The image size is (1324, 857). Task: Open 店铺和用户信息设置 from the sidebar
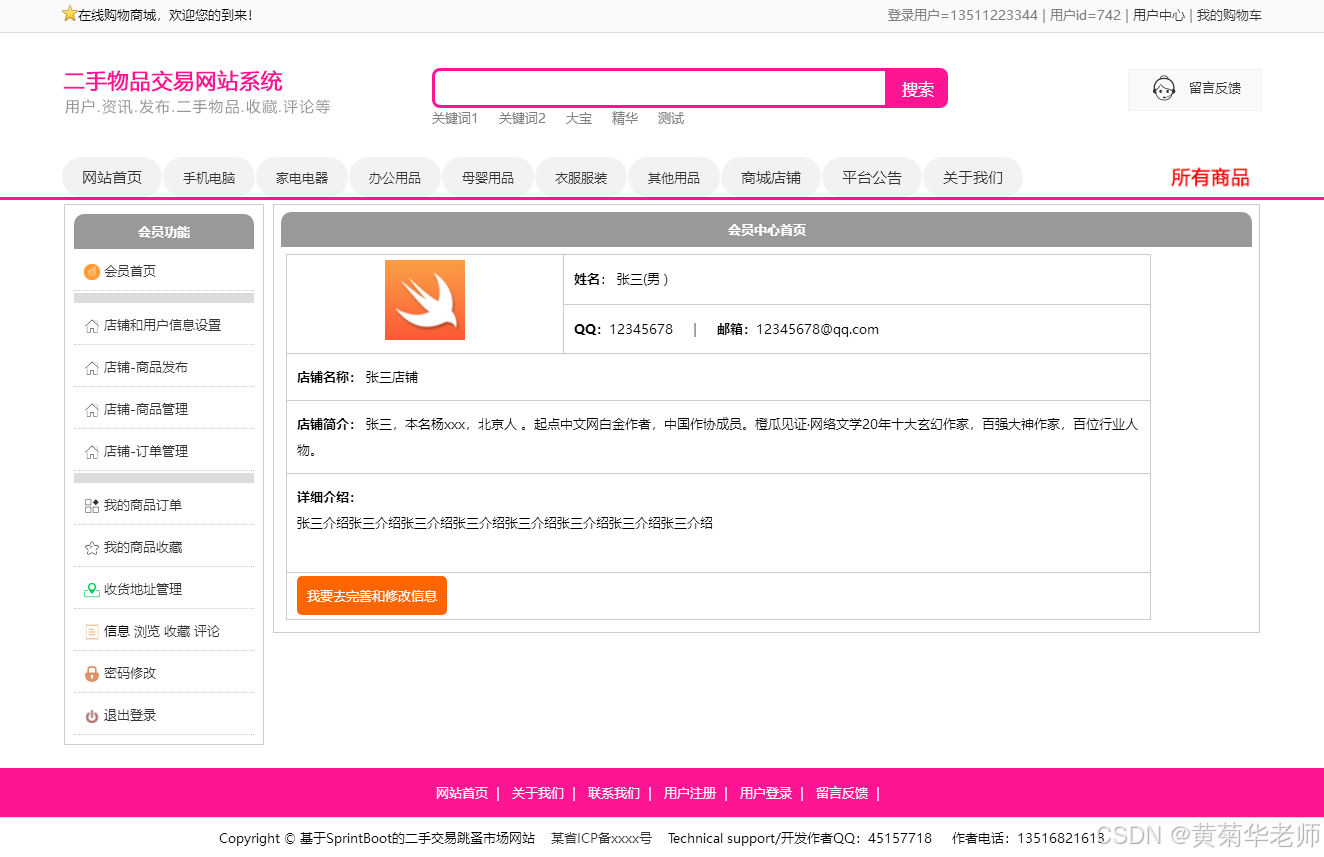point(160,324)
